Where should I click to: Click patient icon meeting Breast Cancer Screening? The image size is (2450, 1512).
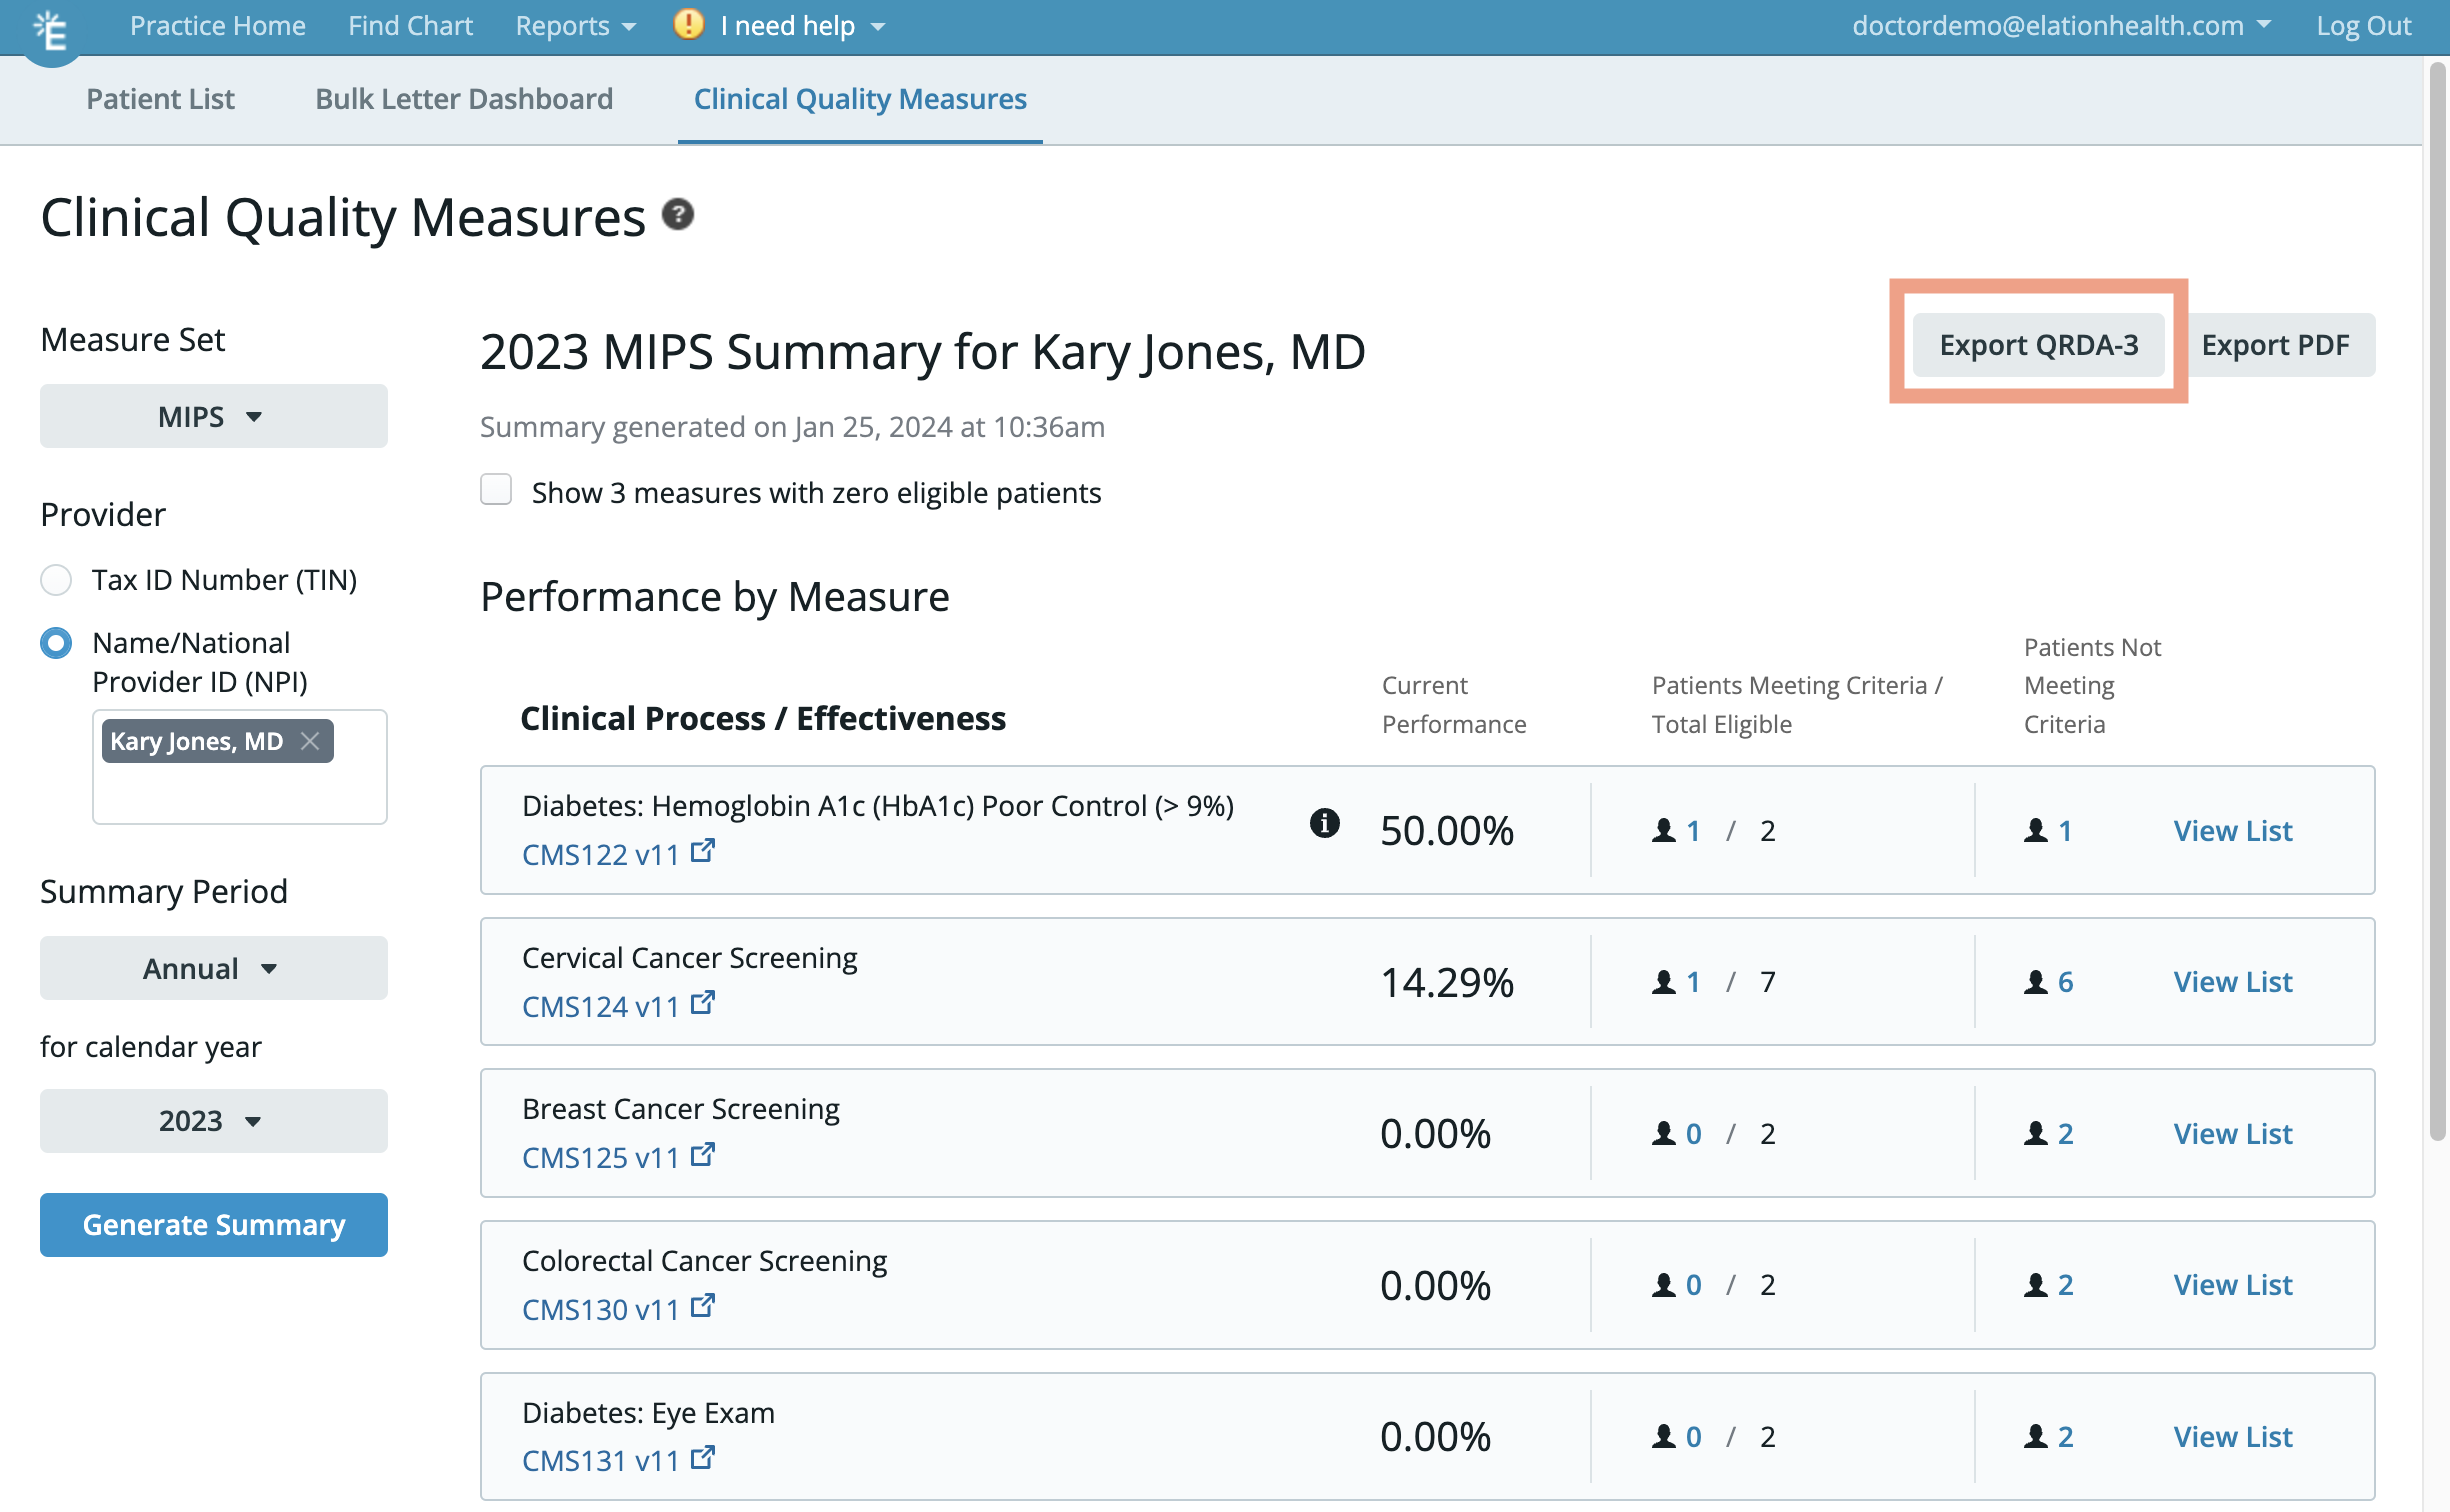click(x=1663, y=1133)
